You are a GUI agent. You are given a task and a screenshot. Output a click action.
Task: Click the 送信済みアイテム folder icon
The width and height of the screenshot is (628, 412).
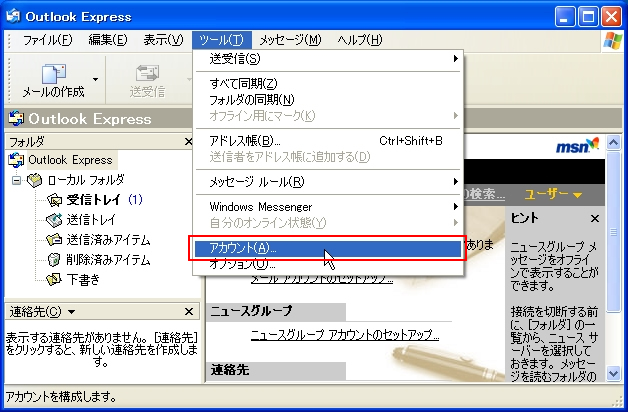pyautogui.click(x=54, y=240)
